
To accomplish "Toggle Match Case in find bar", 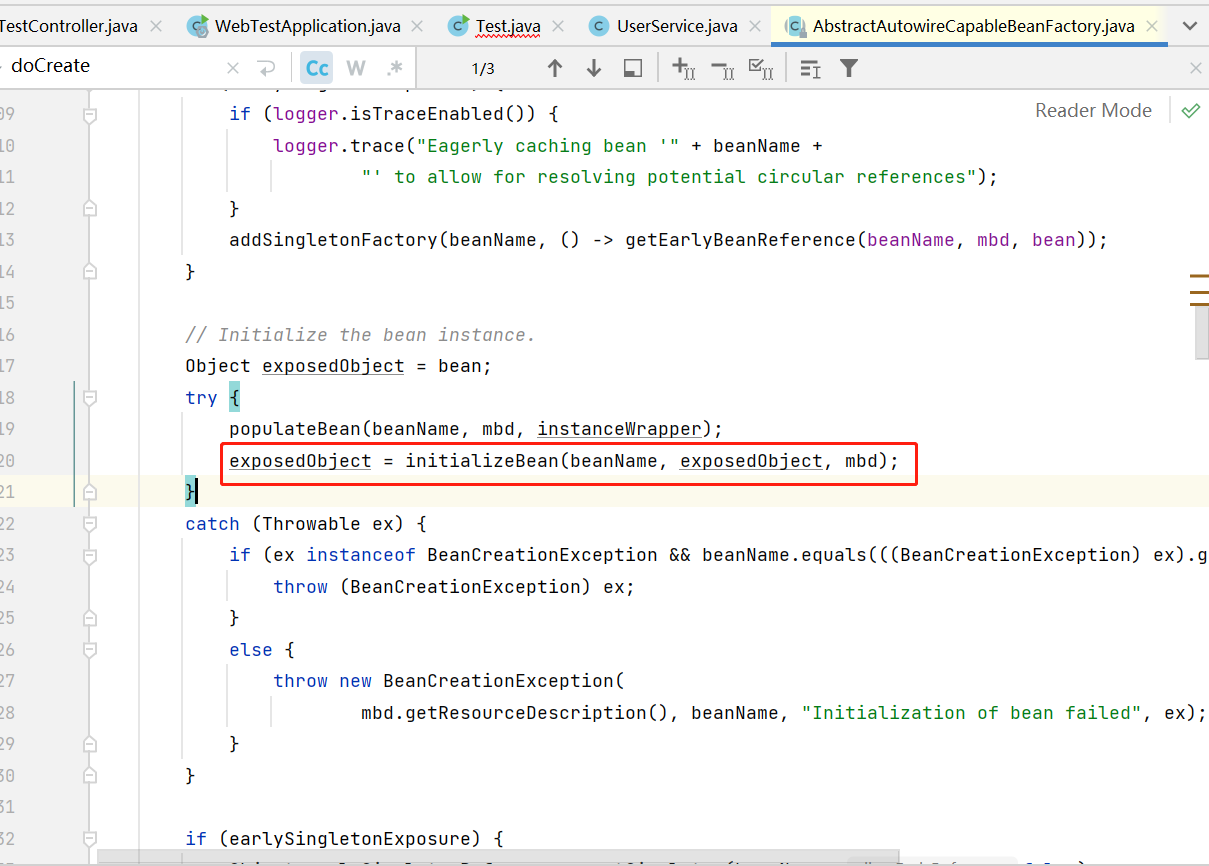I will pyautogui.click(x=317, y=68).
